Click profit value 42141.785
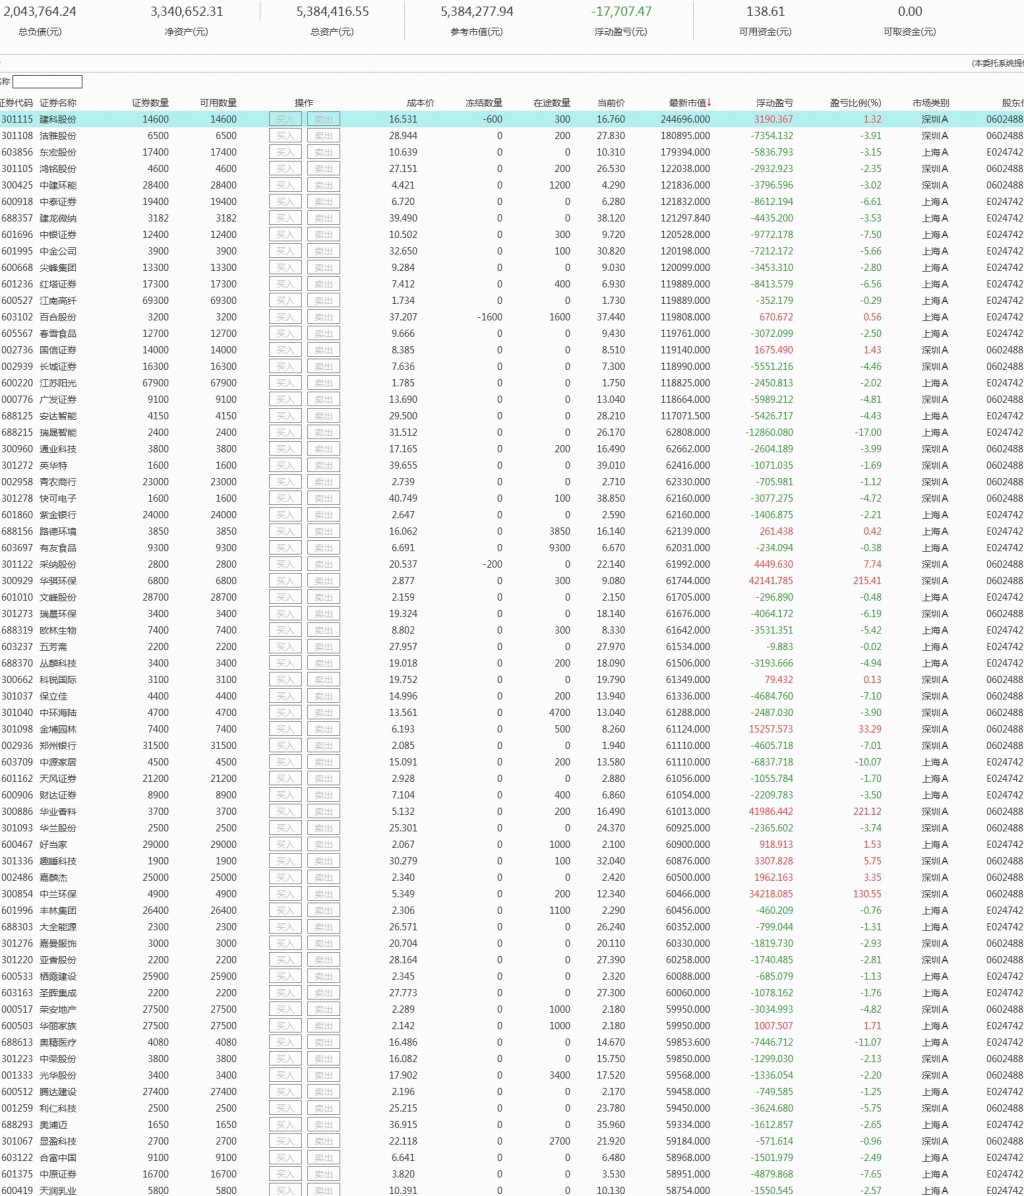The image size is (1024, 1196). point(771,580)
